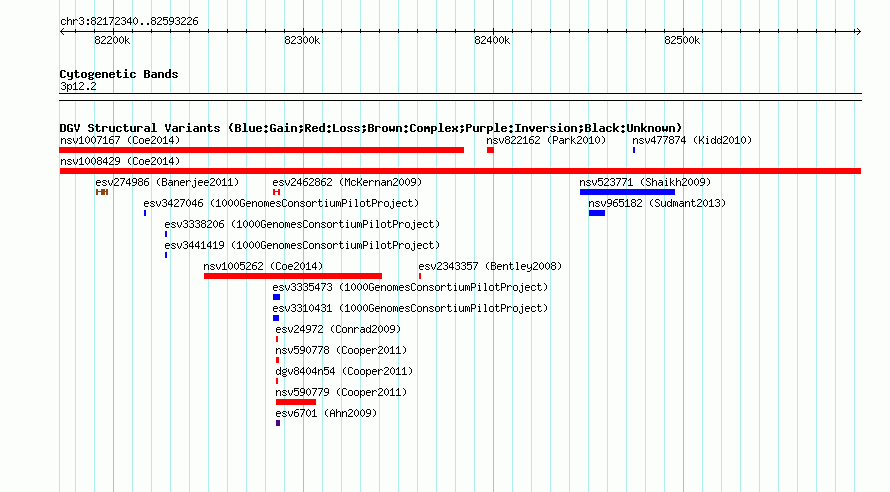Viewport: 890px width, 492px height.
Task: Open the esv3441419 variant label
Action: 302,245
